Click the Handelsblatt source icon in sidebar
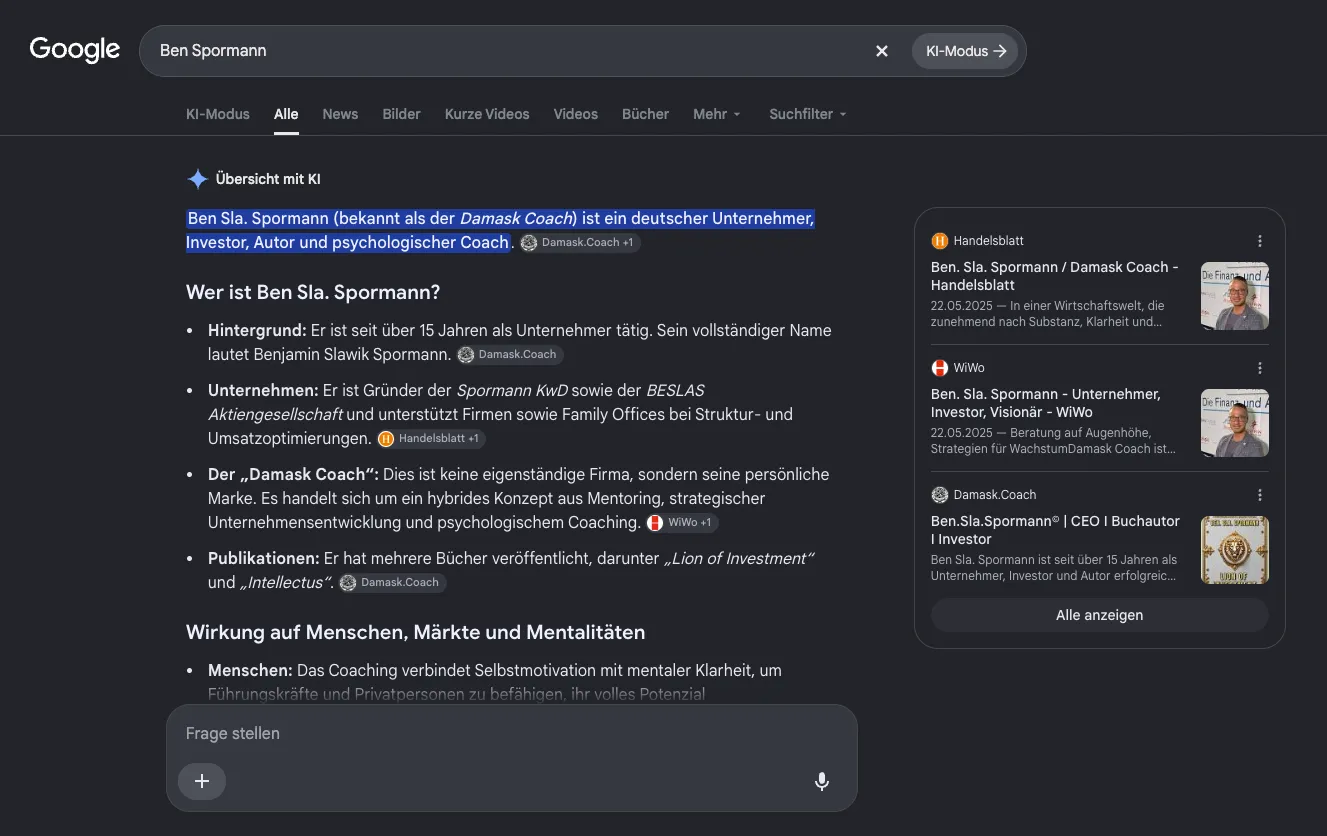Screen dimensions: 1327x836 939,241
